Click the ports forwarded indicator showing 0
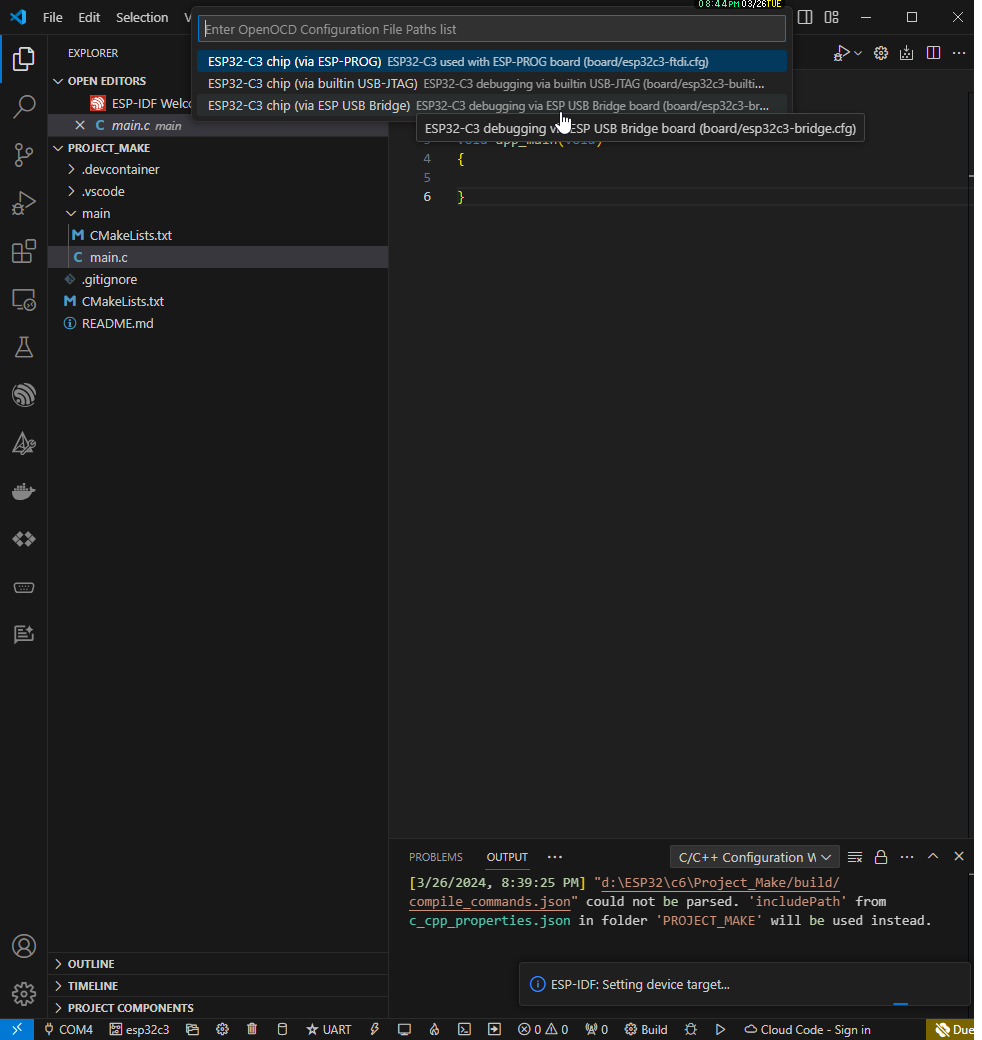 point(597,1029)
